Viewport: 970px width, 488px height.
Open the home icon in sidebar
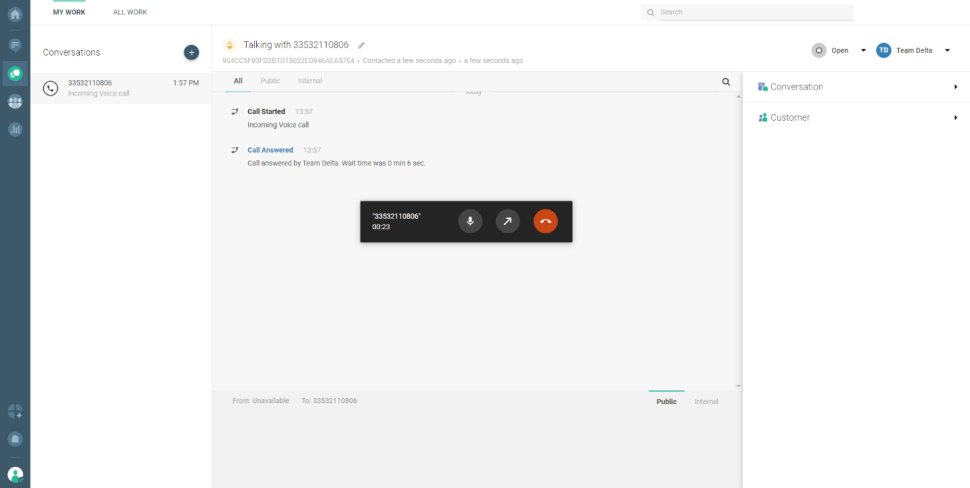(15, 15)
